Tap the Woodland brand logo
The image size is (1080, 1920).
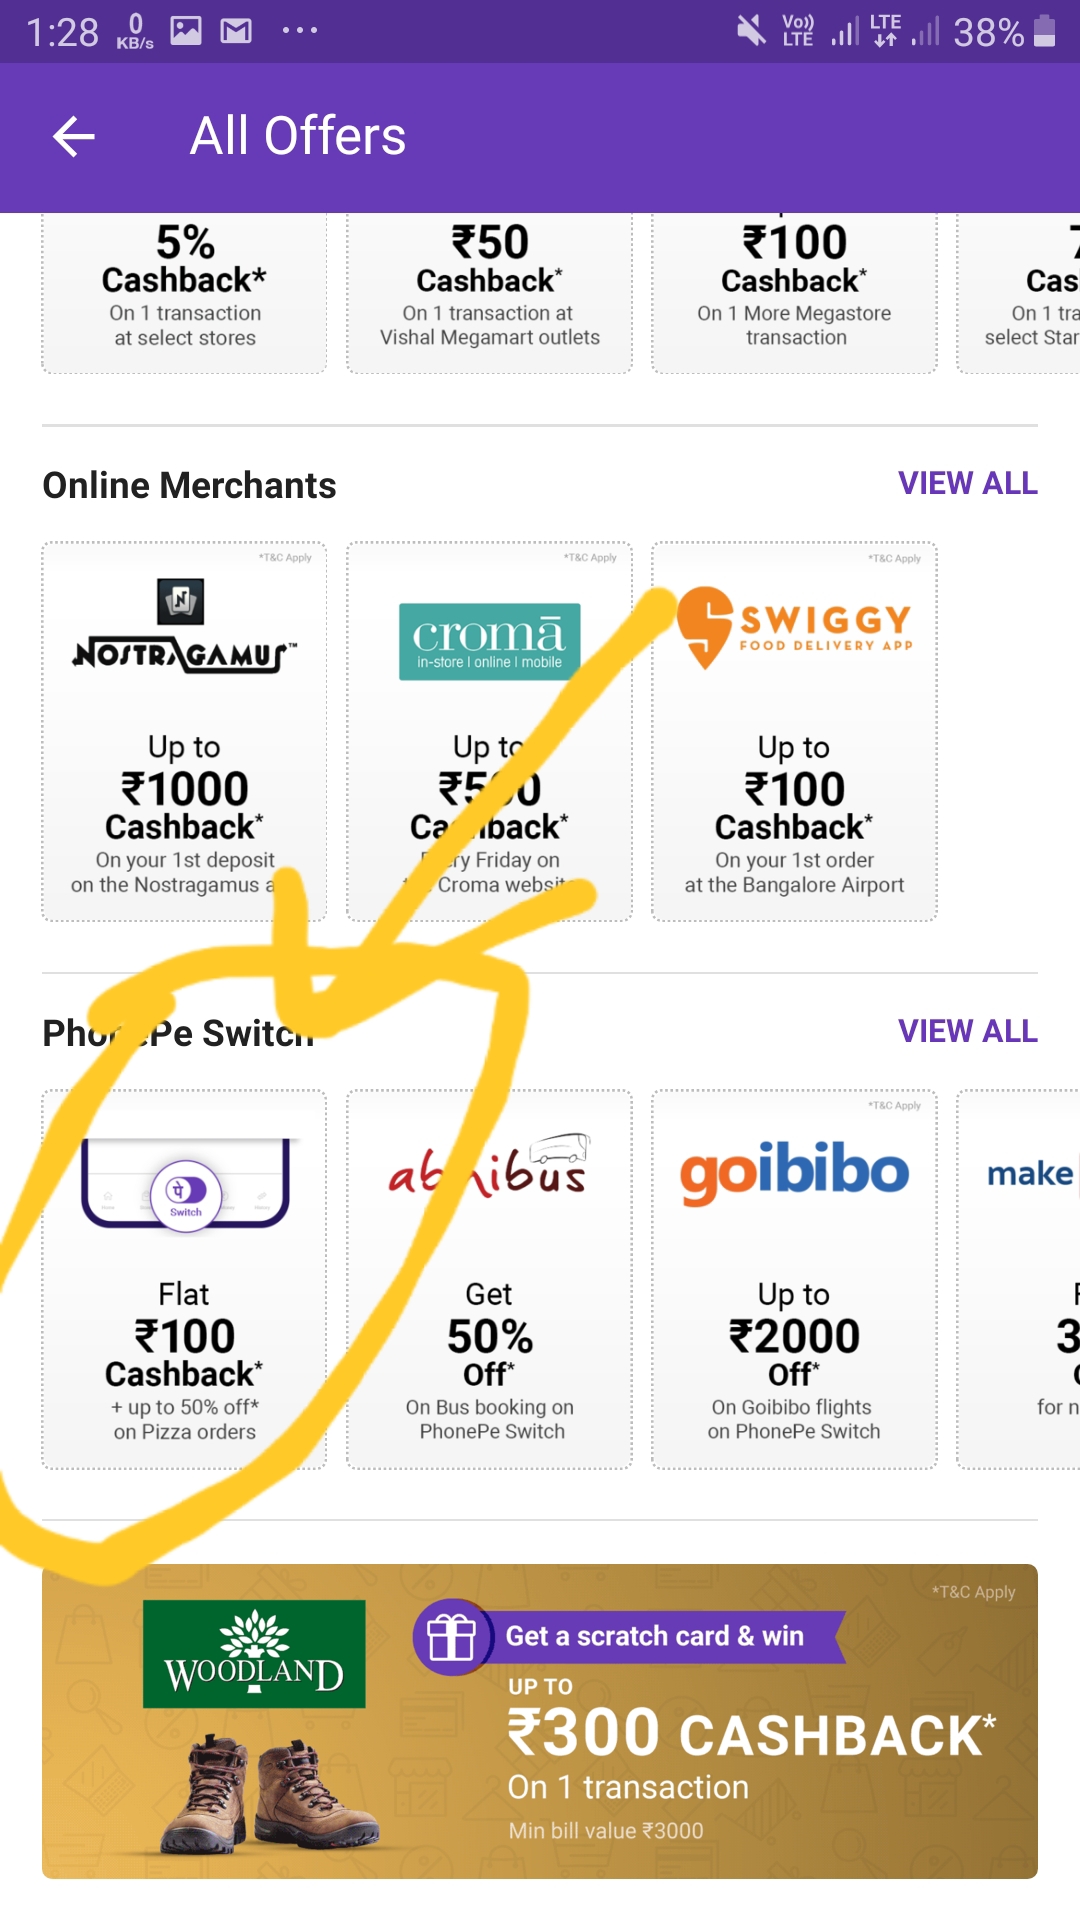(254, 1653)
